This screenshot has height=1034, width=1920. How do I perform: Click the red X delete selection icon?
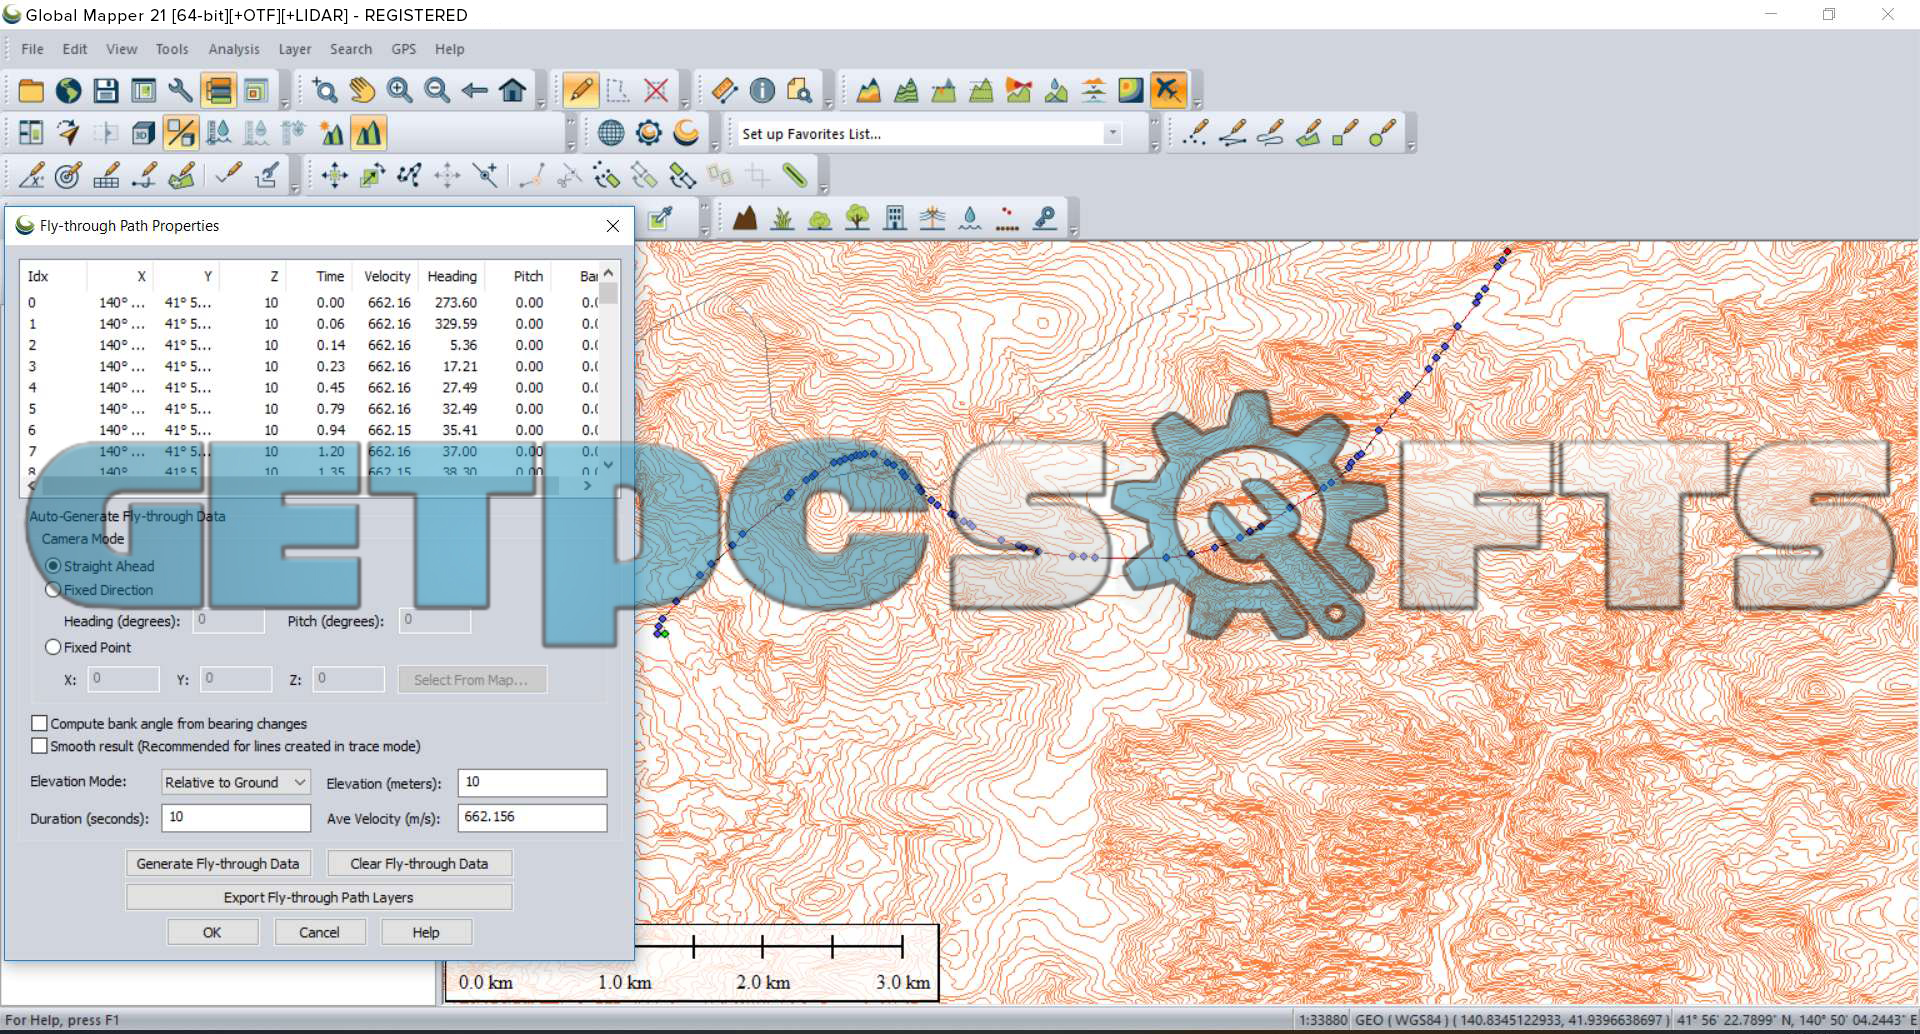click(x=656, y=91)
